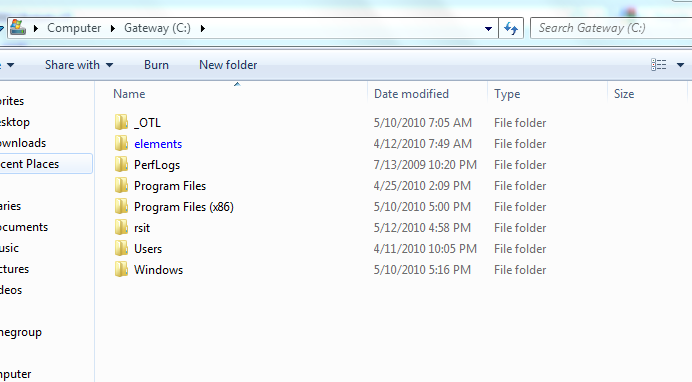Screen dimensions: 692x382
Task: Click the 5/12/2010 4:58 PM date cell
Action: point(422,228)
